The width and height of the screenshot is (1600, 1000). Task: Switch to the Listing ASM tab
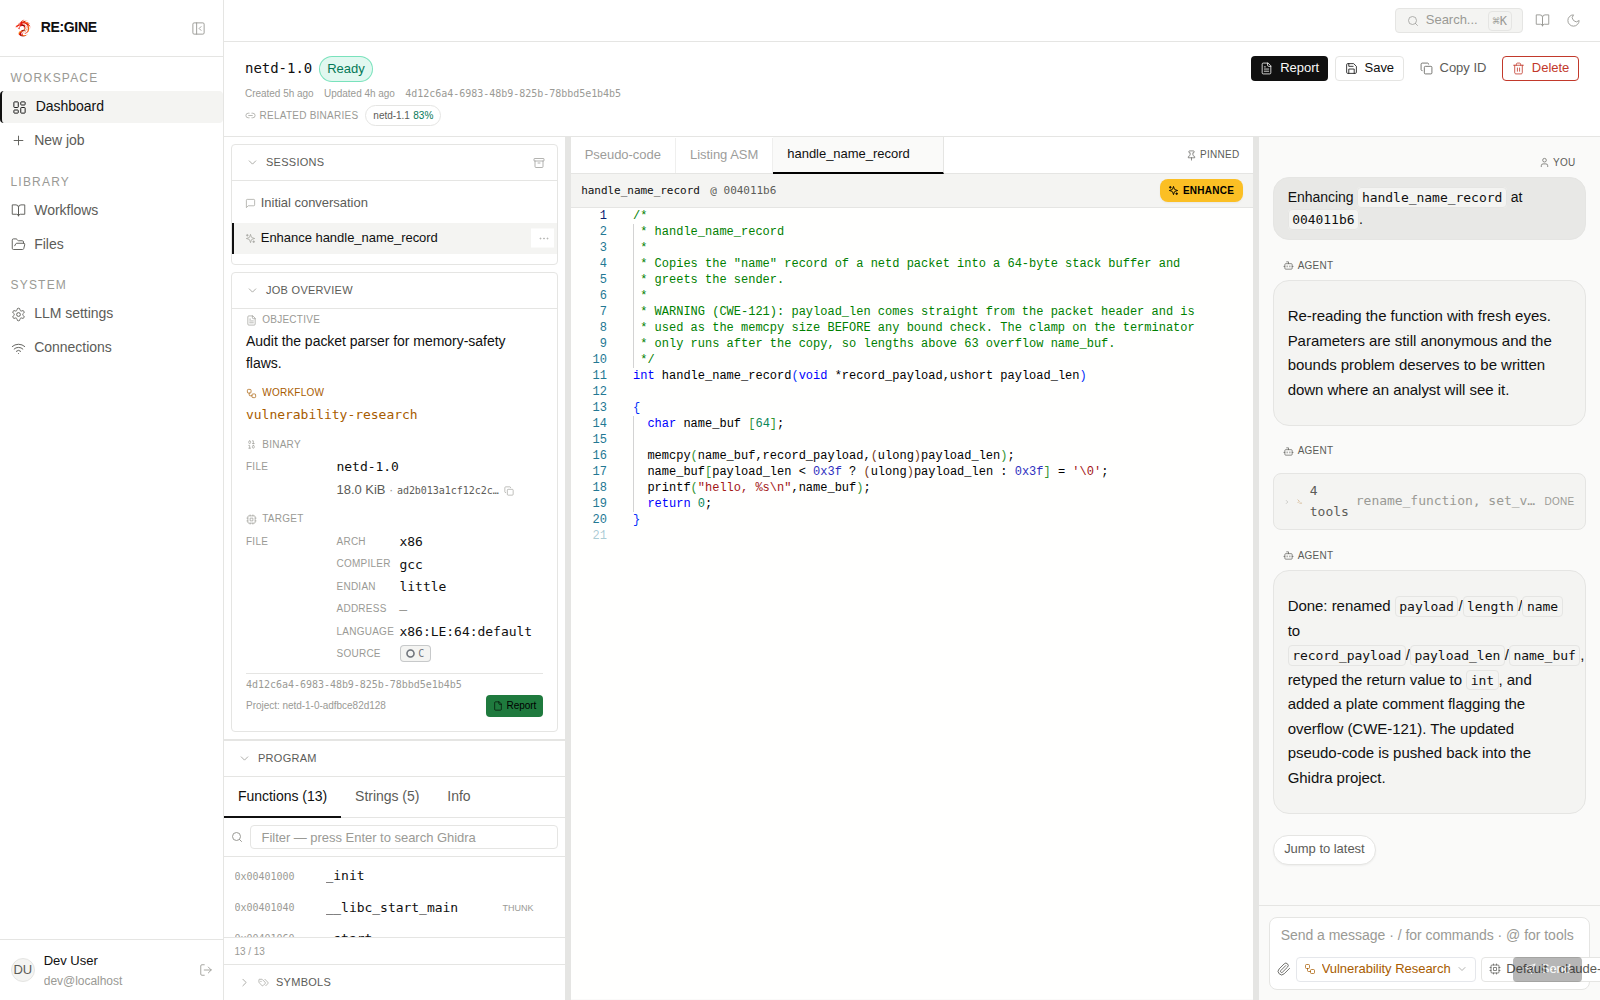tap(724, 154)
